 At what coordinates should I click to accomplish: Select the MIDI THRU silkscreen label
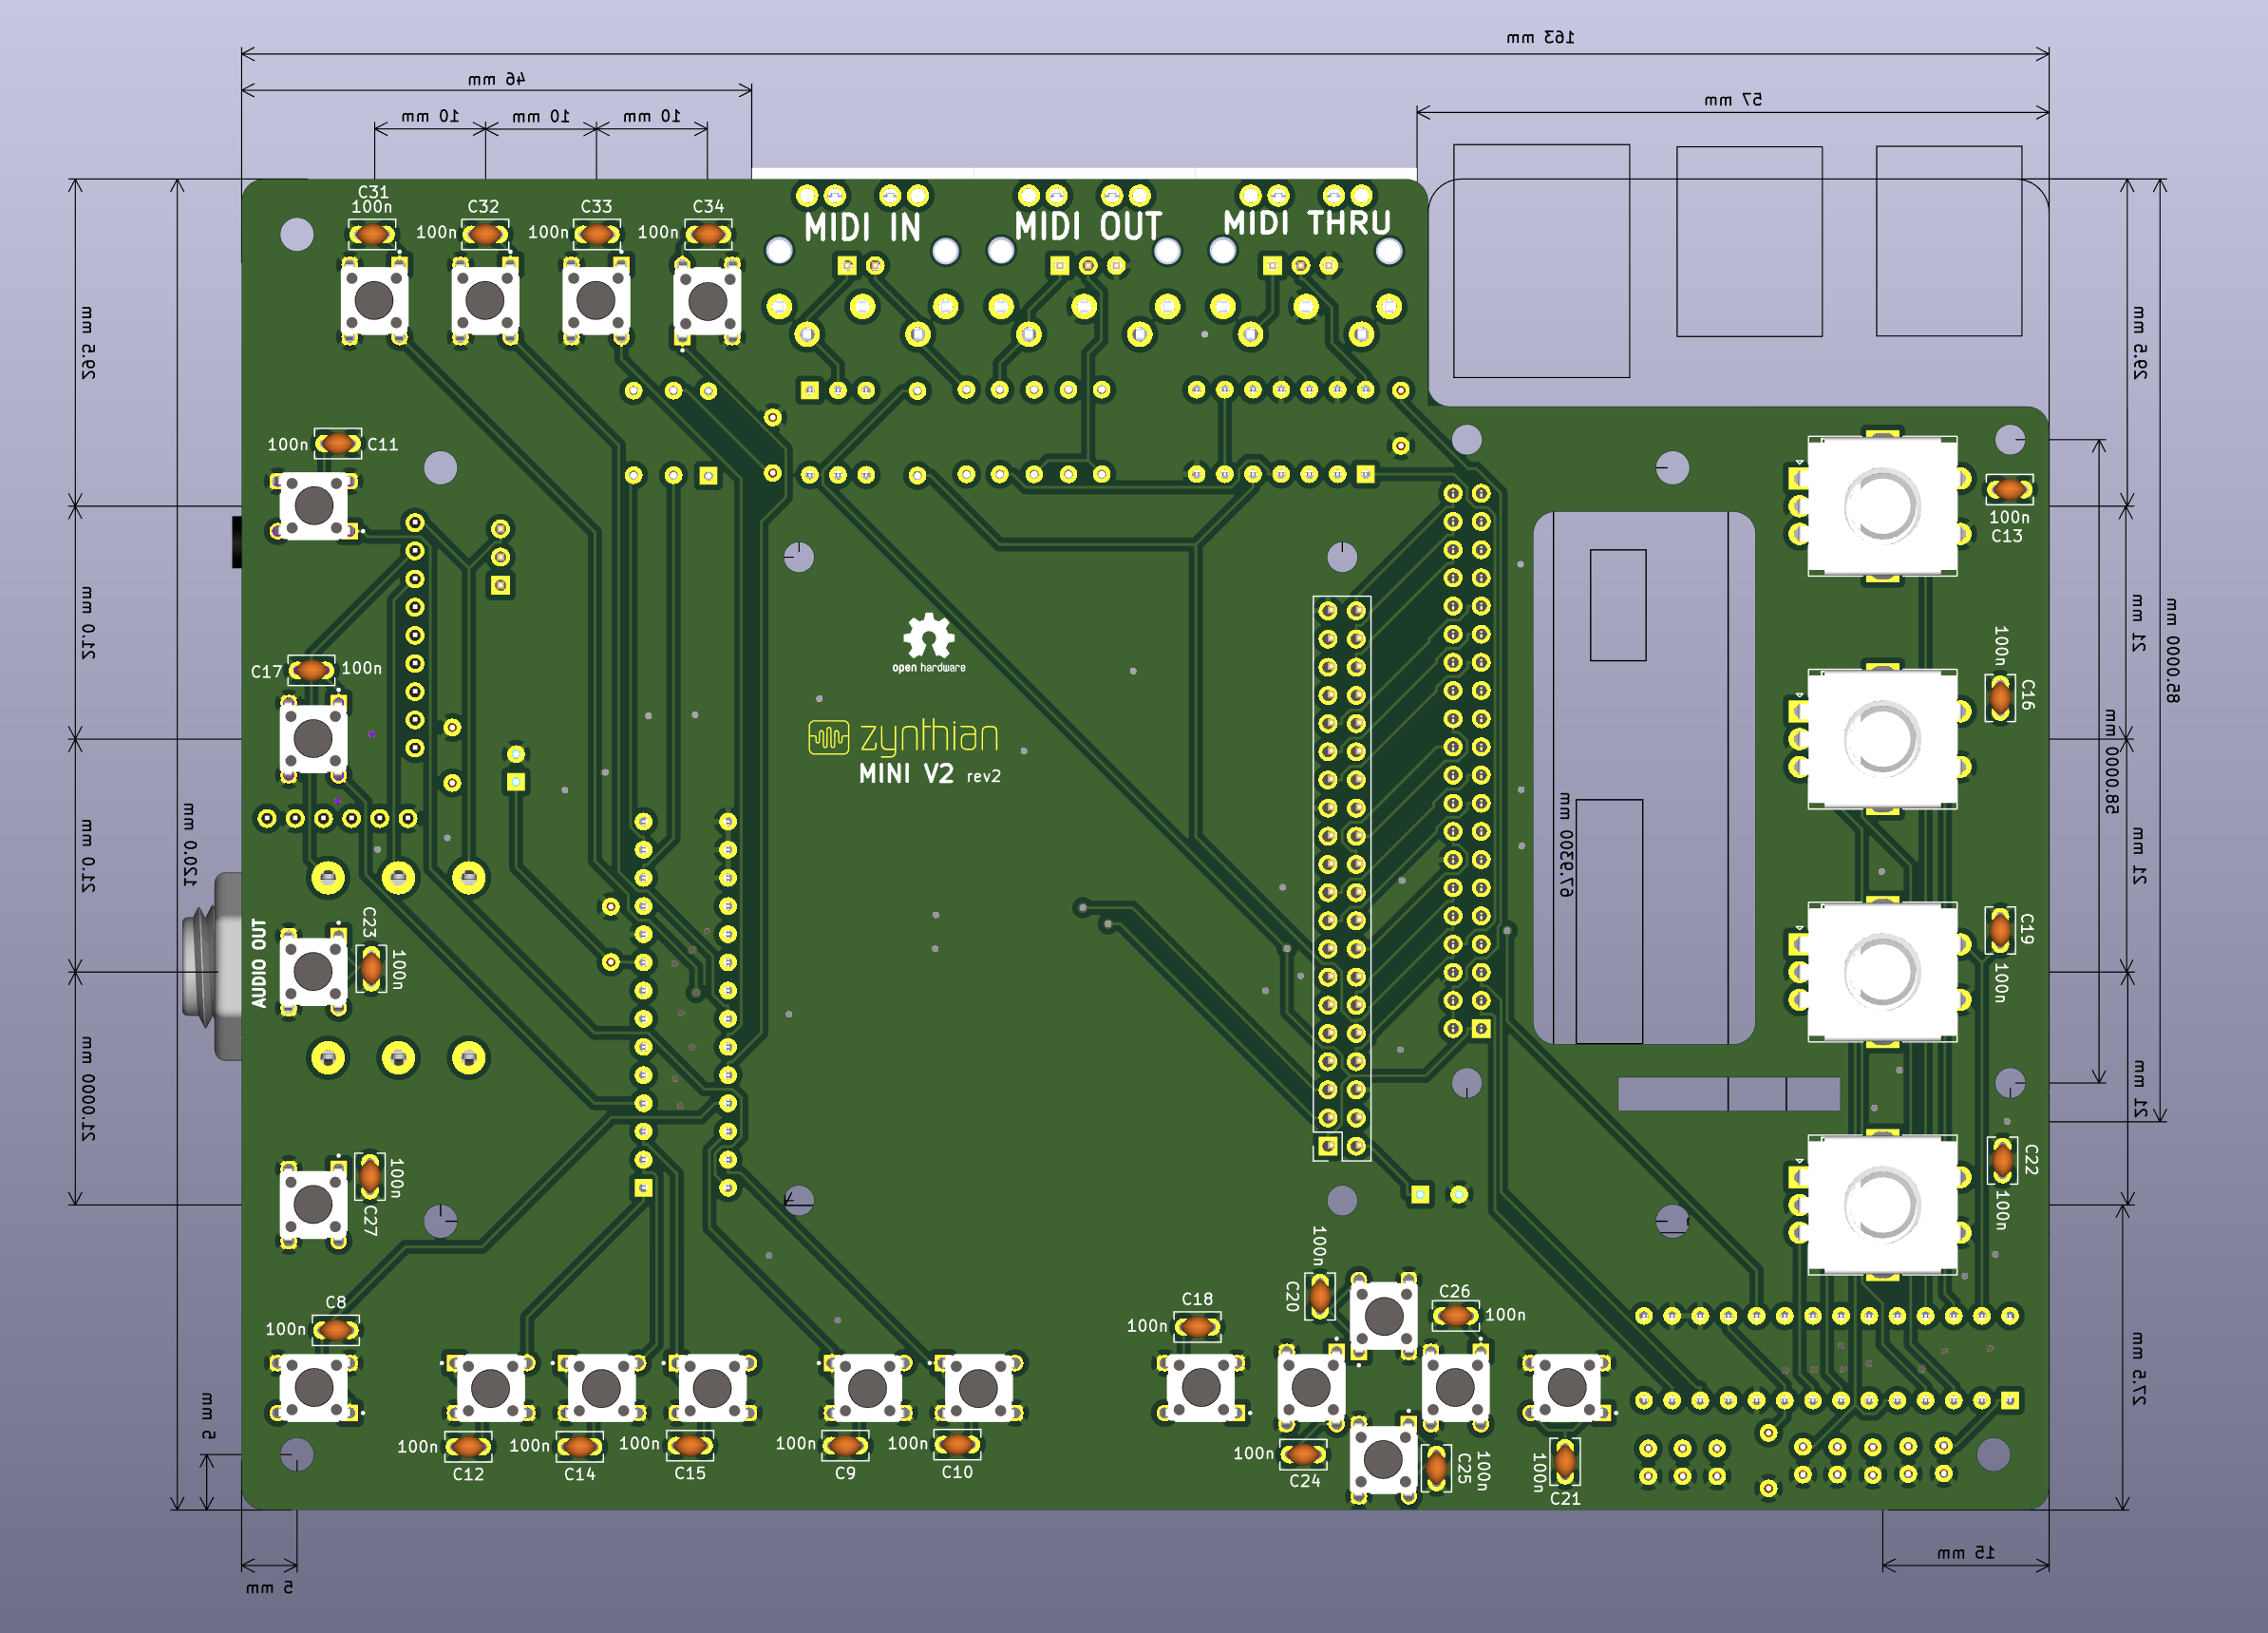1307,223
